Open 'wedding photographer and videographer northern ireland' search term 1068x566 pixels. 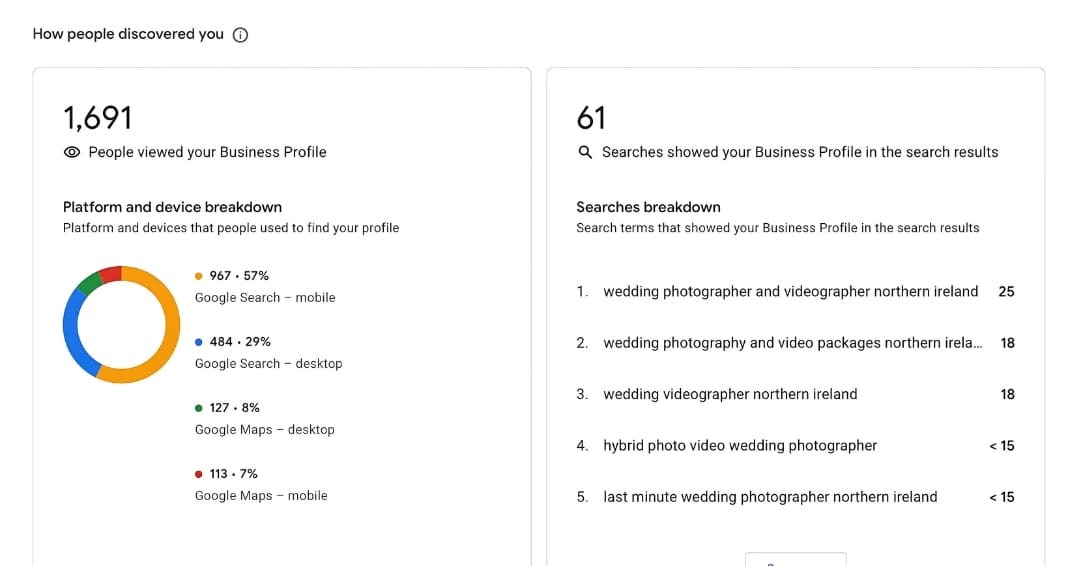[790, 292]
